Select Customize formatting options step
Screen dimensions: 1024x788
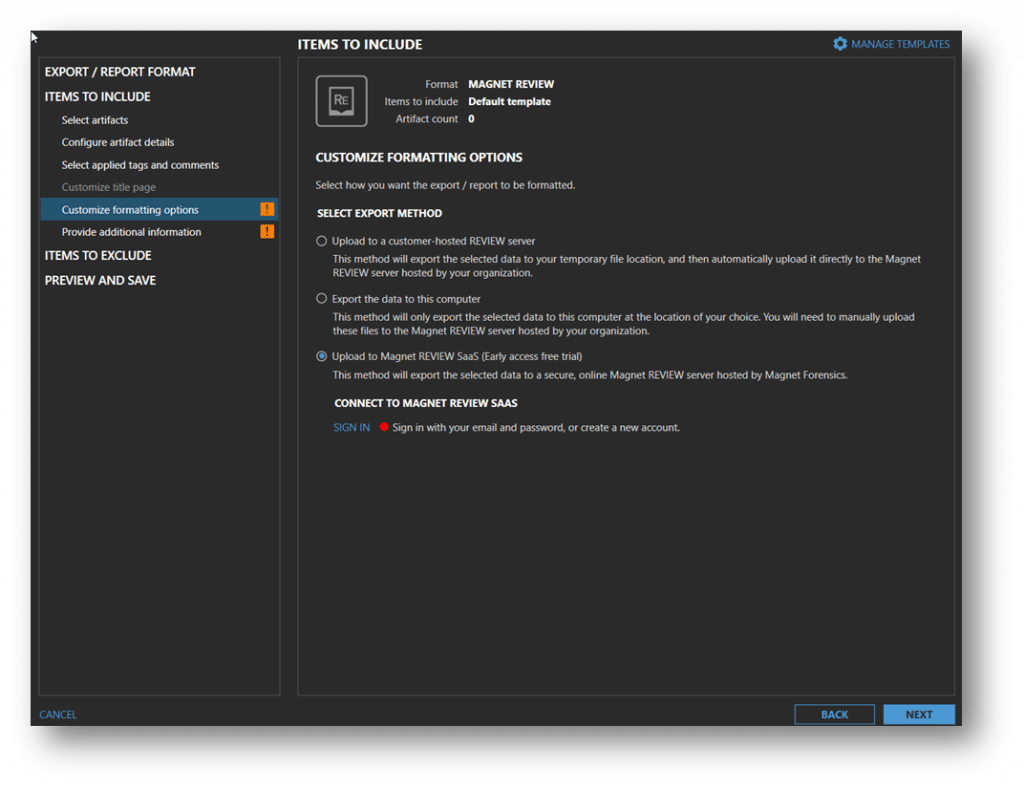tap(159, 210)
